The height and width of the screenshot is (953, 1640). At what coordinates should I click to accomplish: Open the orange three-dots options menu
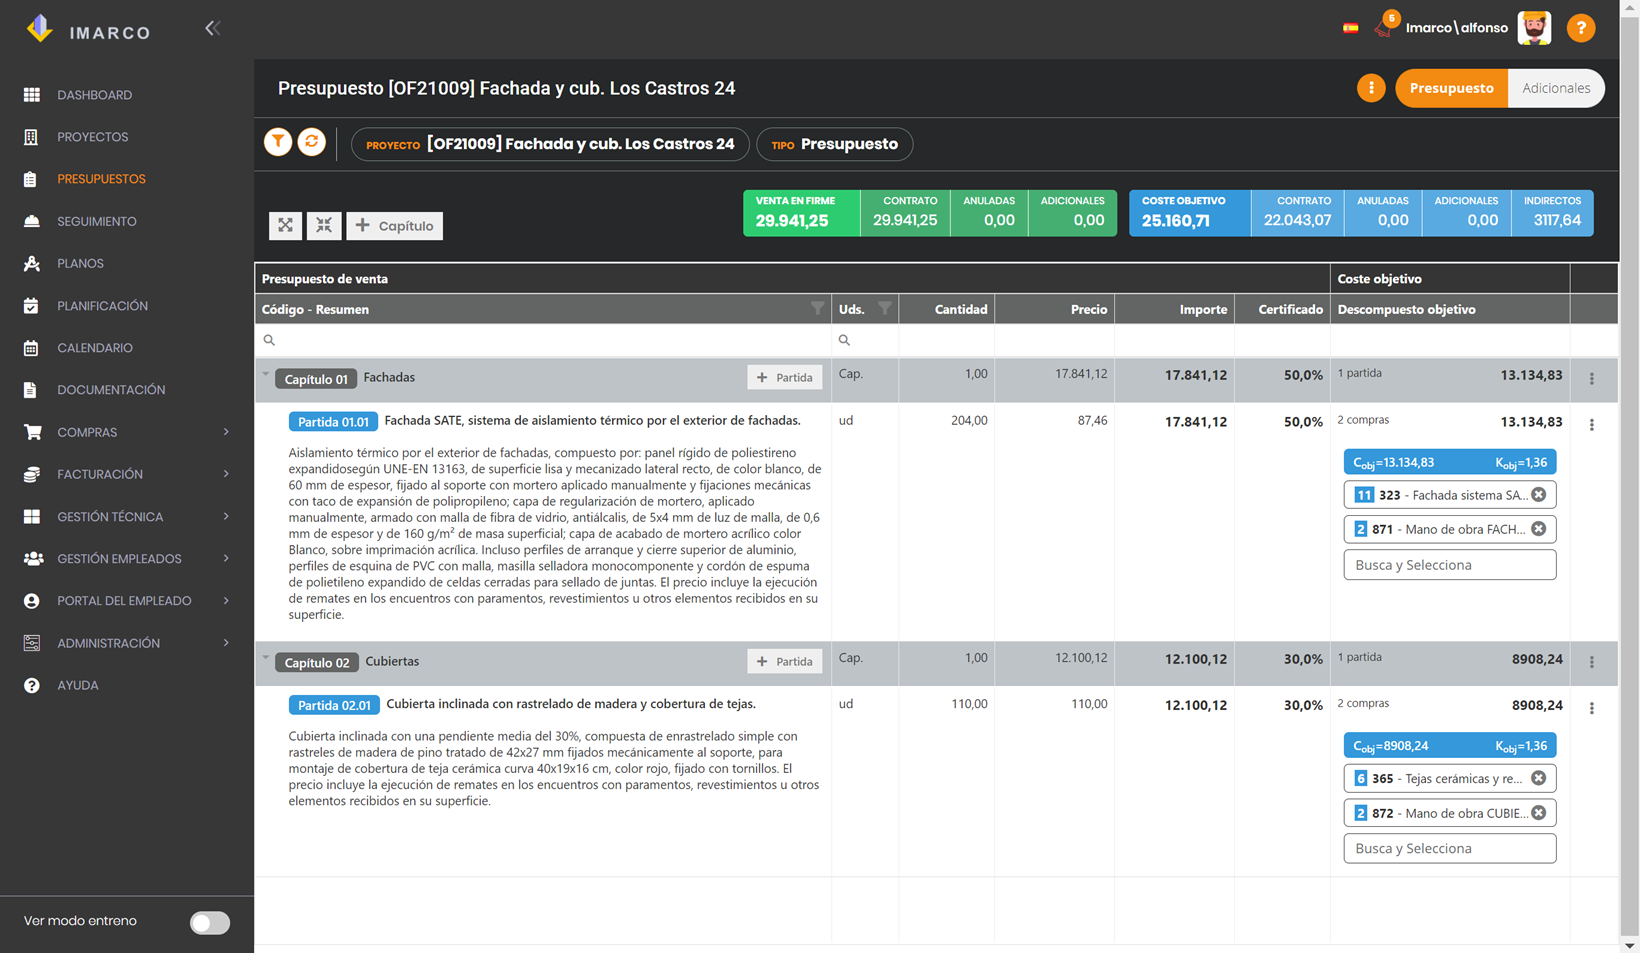point(1371,88)
